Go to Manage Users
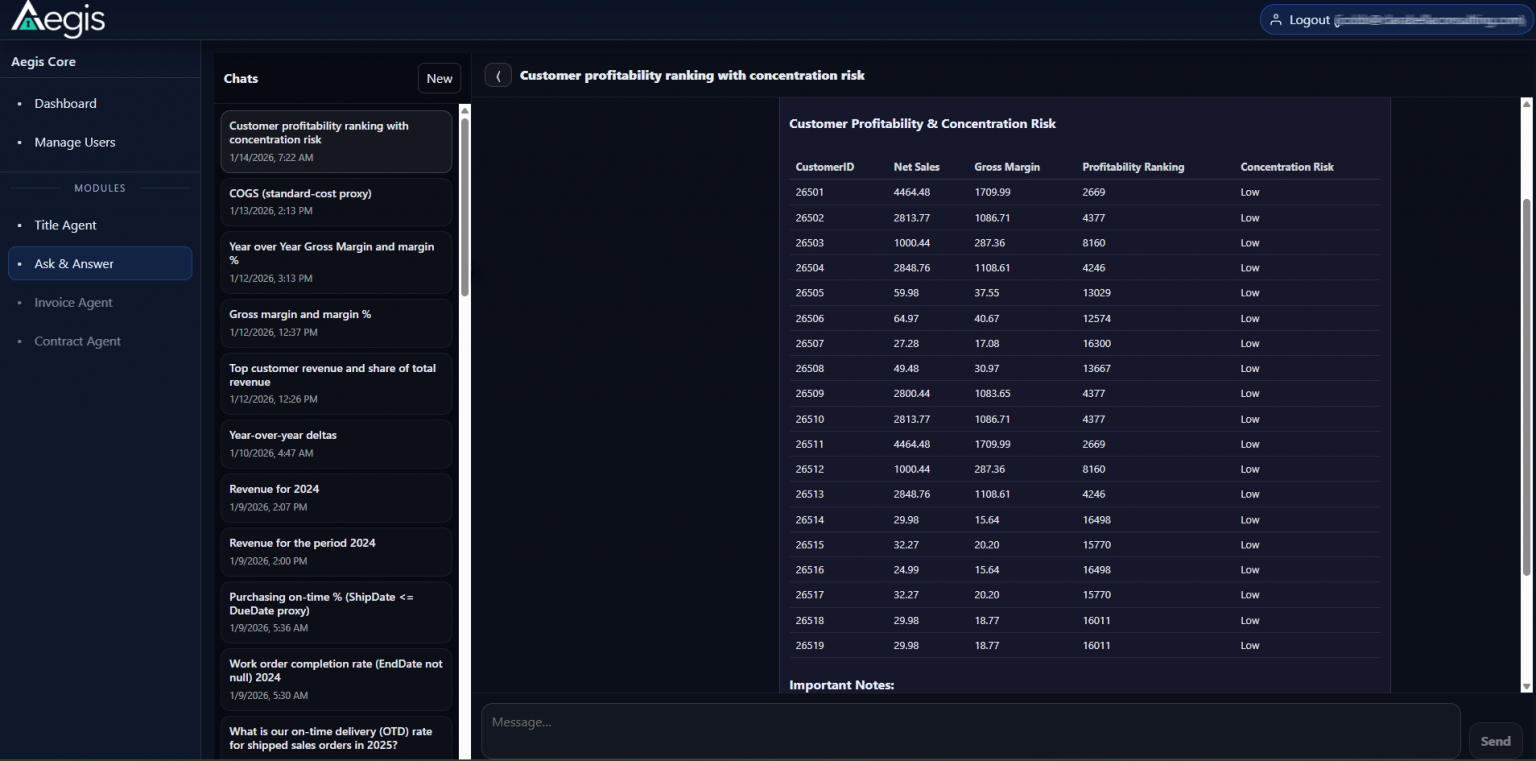This screenshot has height=761, width=1536. pos(75,143)
